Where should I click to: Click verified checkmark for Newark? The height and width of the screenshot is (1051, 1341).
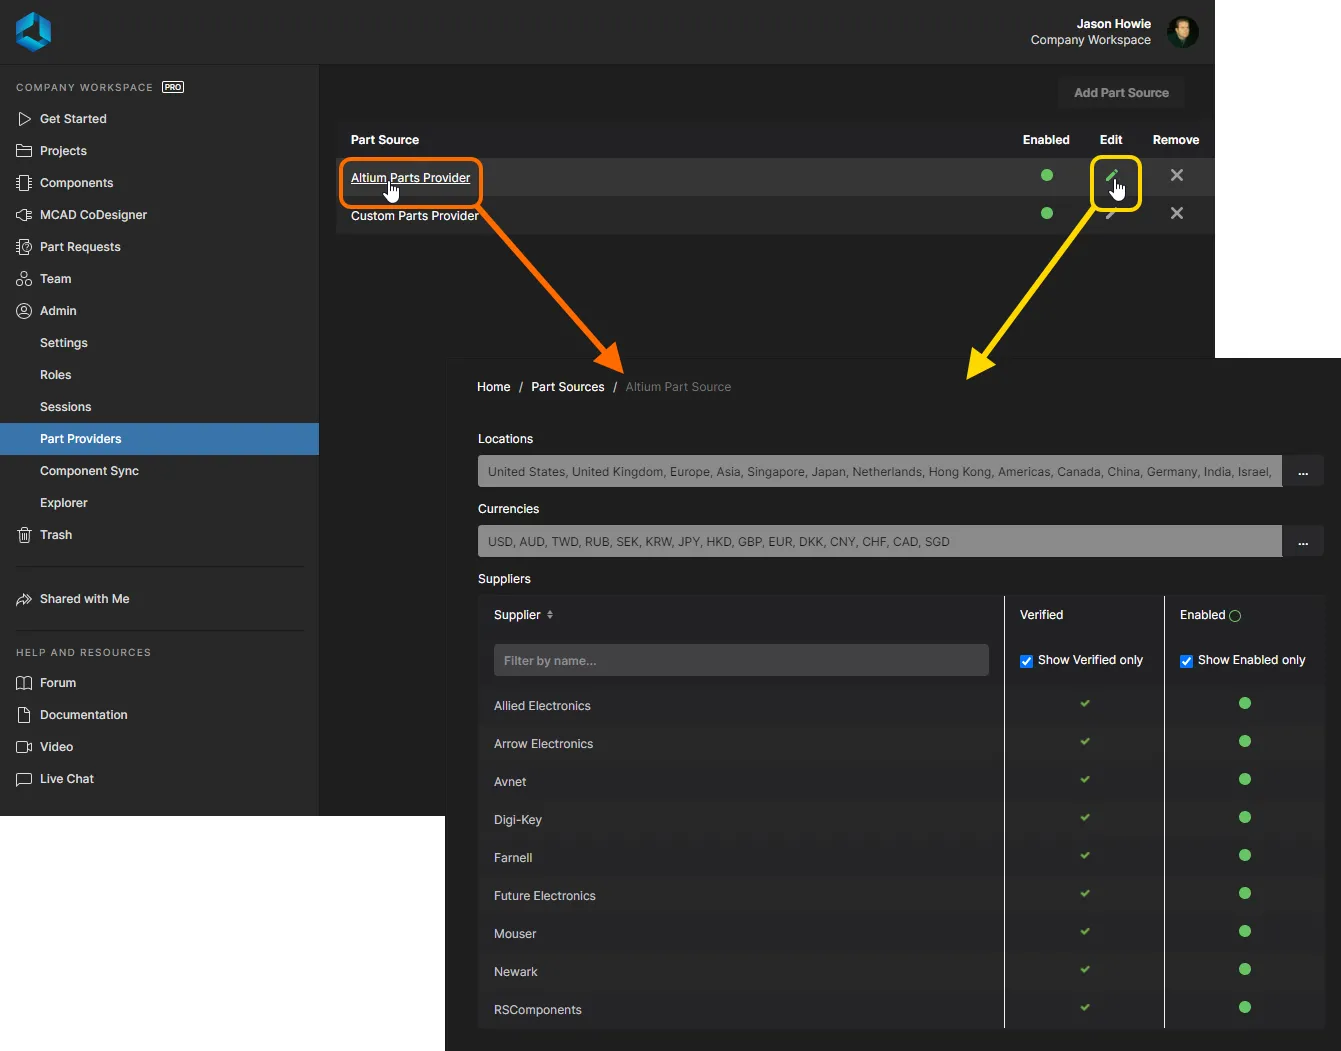tap(1085, 969)
